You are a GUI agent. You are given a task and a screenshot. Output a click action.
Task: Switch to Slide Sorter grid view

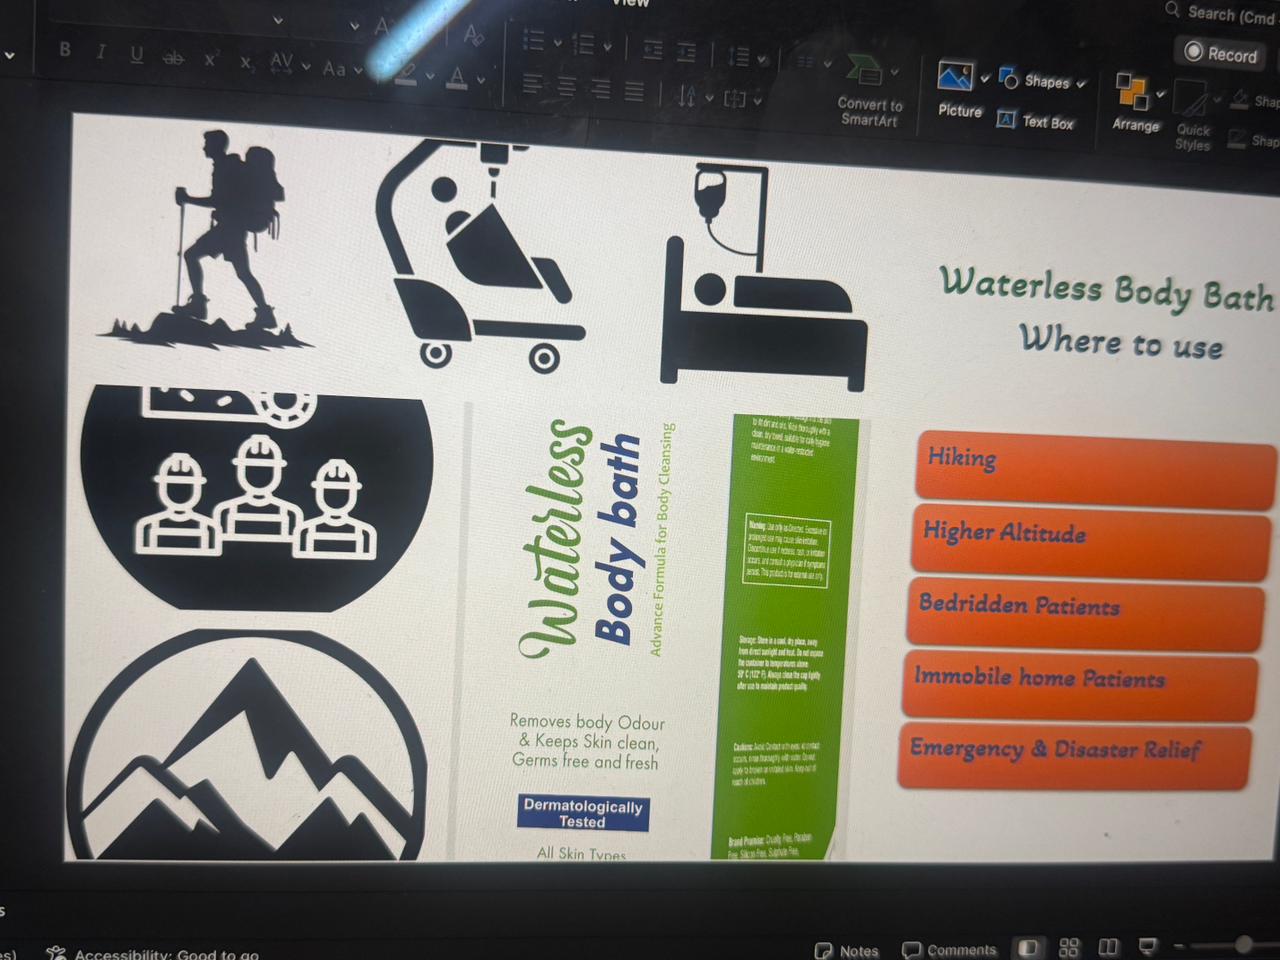tap(1069, 947)
